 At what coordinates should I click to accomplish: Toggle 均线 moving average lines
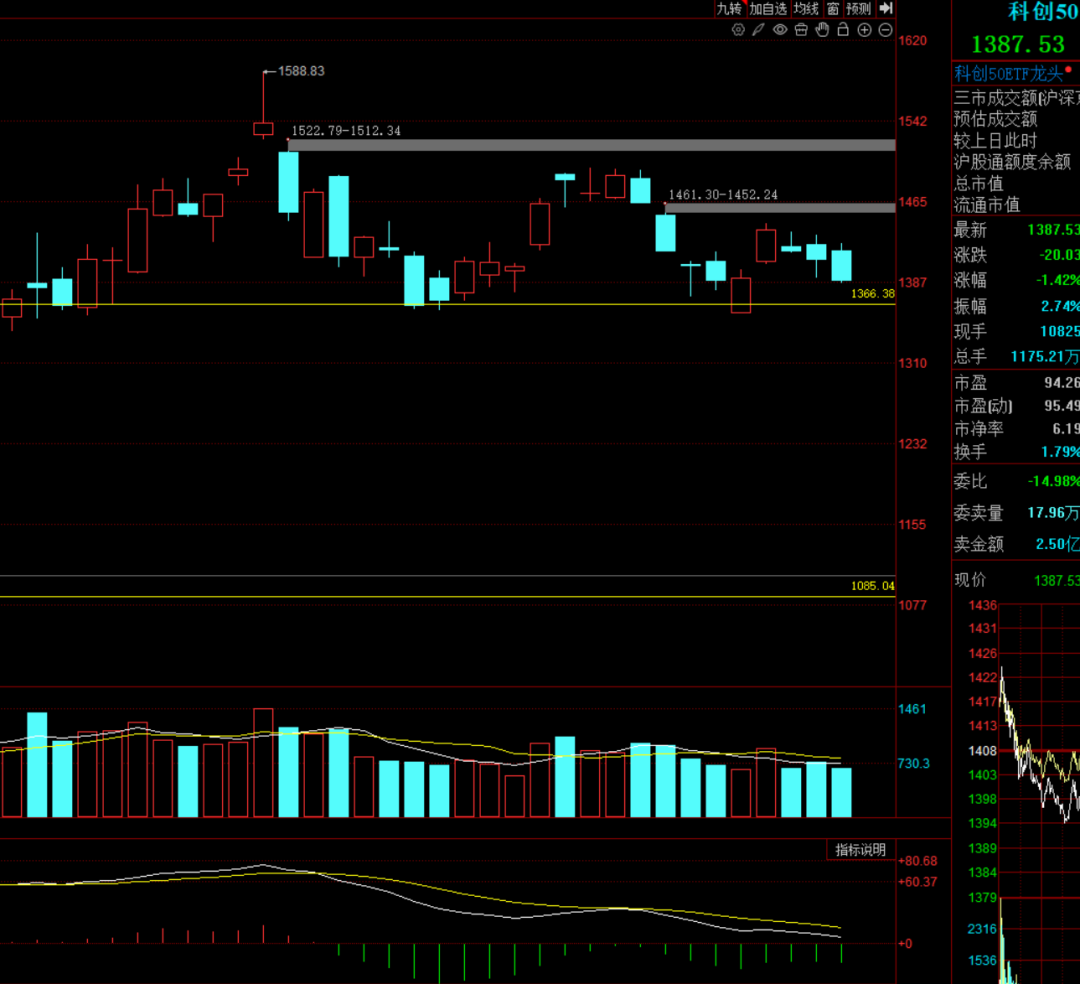pyautogui.click(x=806, y=9)
